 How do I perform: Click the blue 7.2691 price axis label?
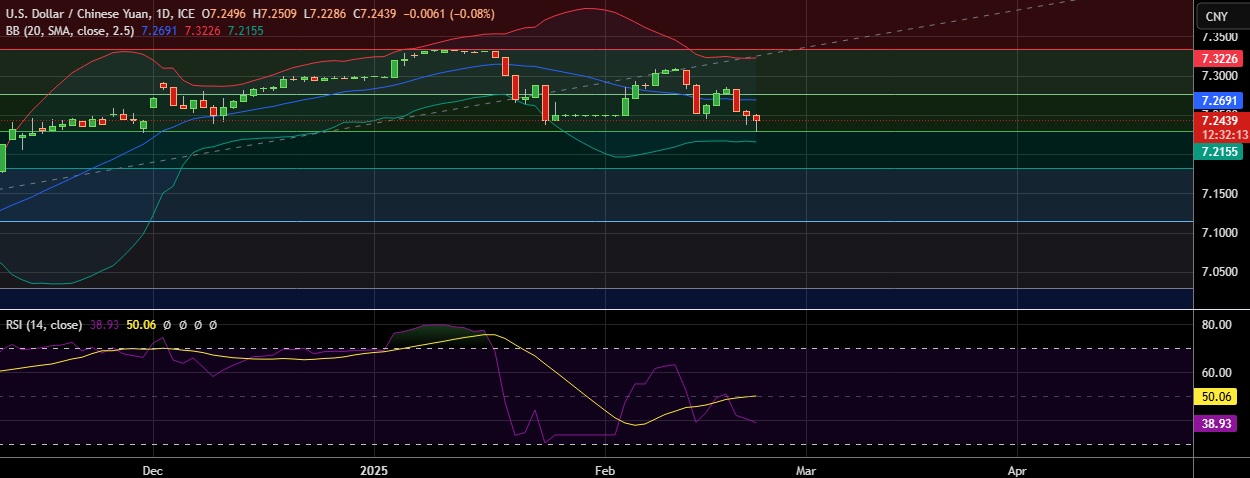point(1220,101)
